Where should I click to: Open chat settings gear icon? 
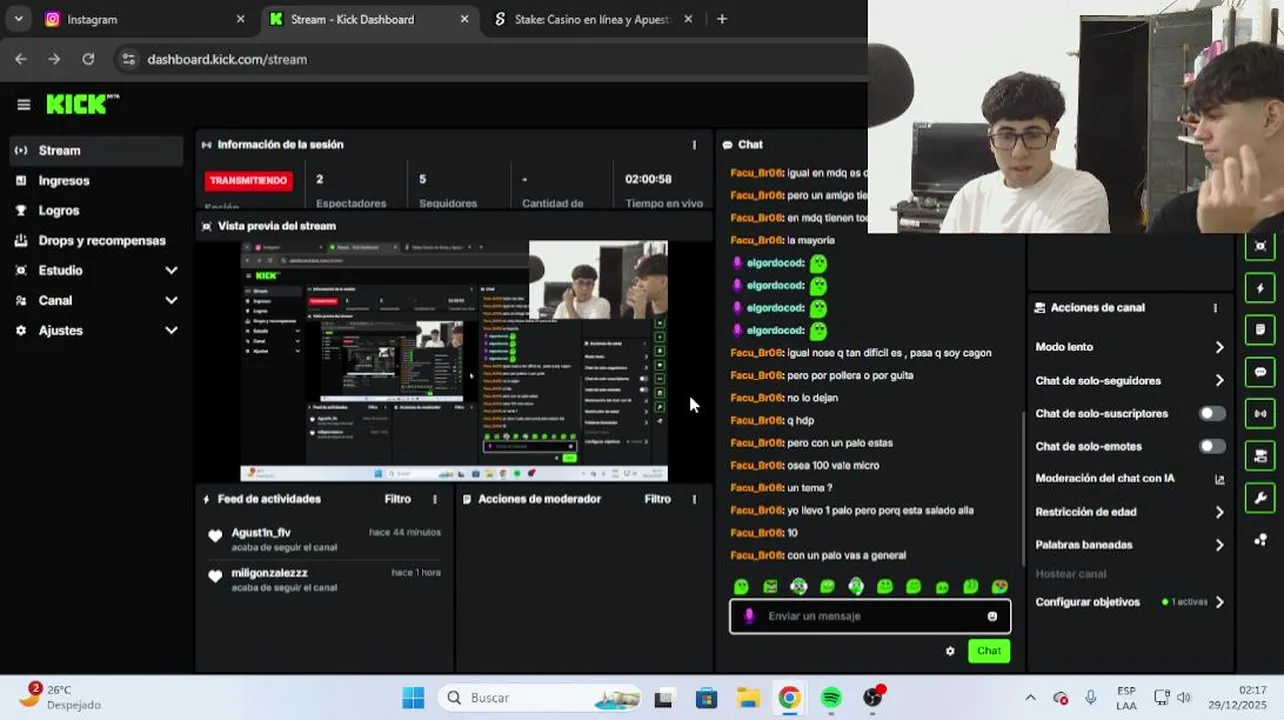[x=950, y=651]
